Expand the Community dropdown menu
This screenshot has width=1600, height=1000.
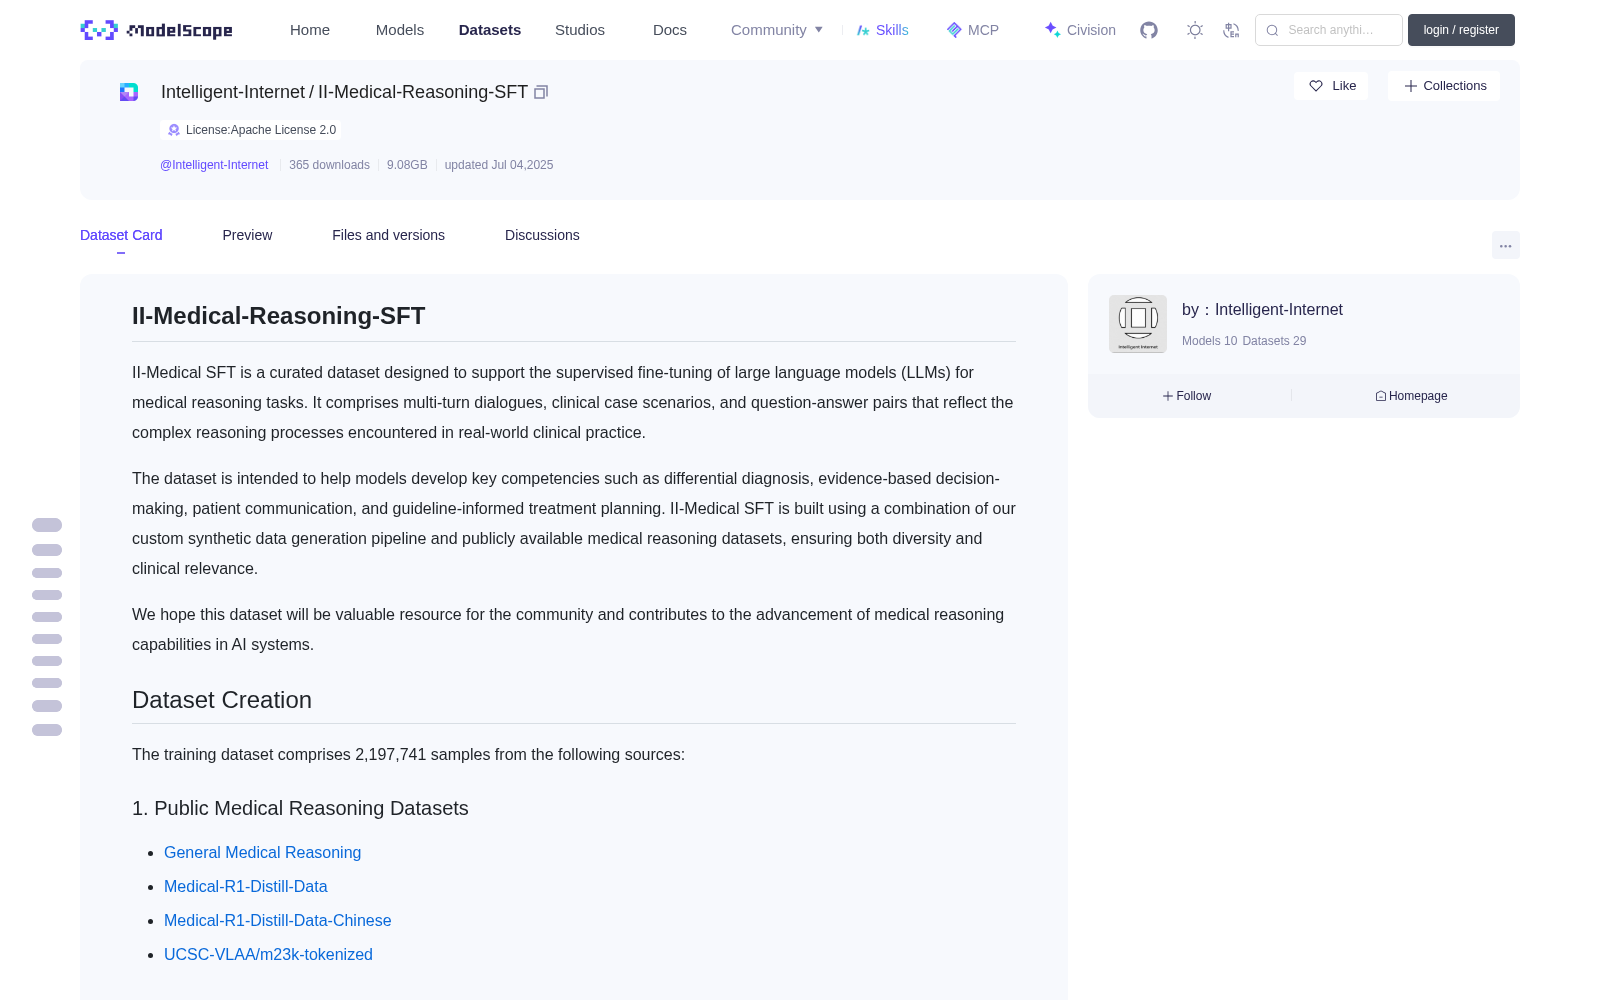pyautogui.click(x=777, y=30)
